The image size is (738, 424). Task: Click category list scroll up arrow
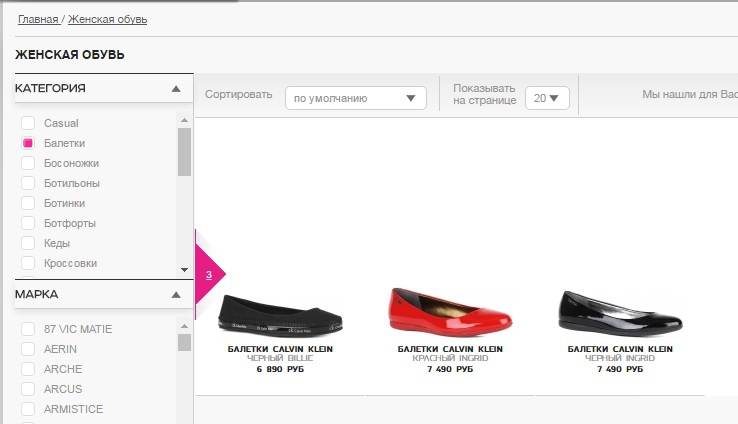184,120
